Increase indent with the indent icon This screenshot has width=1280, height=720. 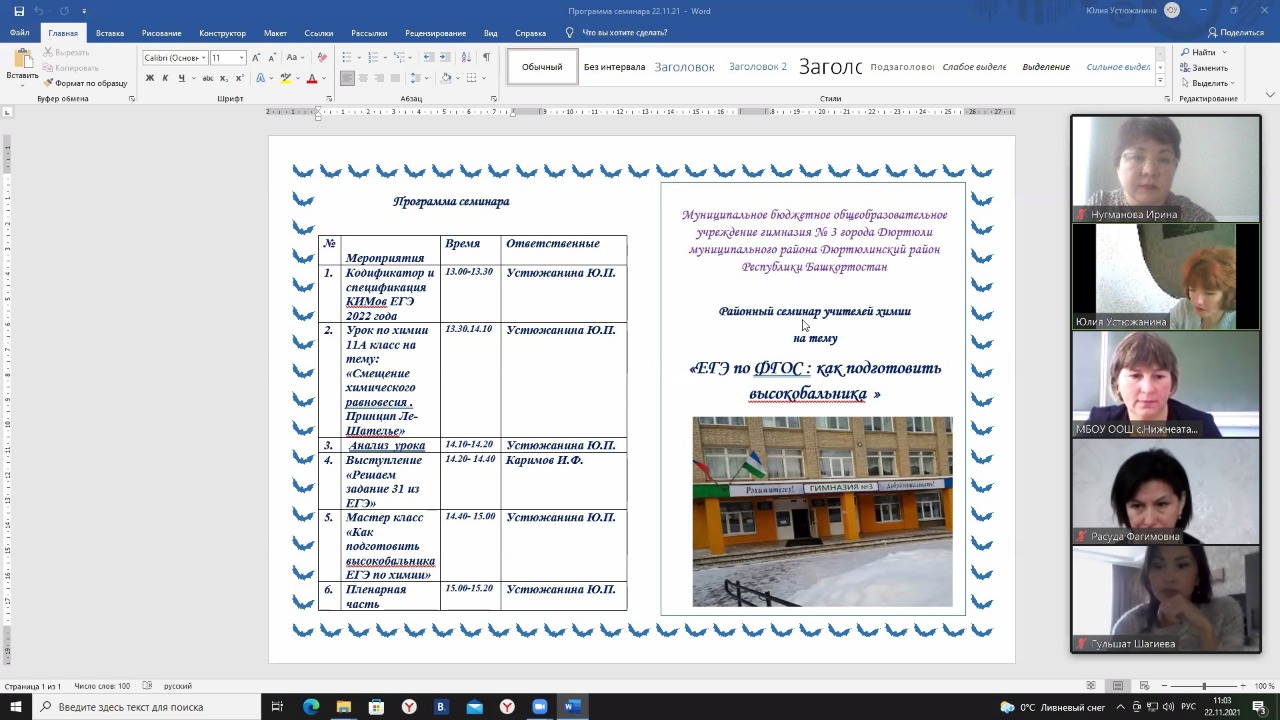[x=445, y=58]
